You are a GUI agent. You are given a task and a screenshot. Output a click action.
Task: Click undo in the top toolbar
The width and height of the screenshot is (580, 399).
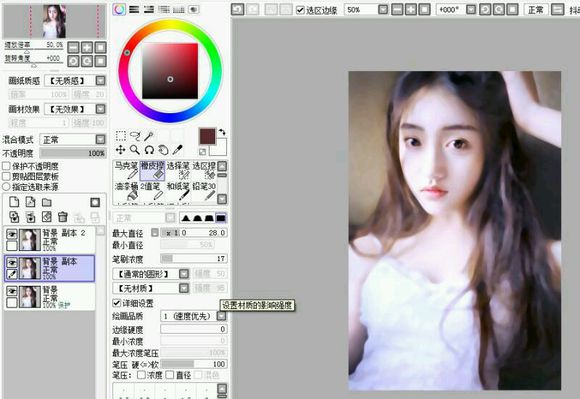pyautogui.click(x=237, y=9)
